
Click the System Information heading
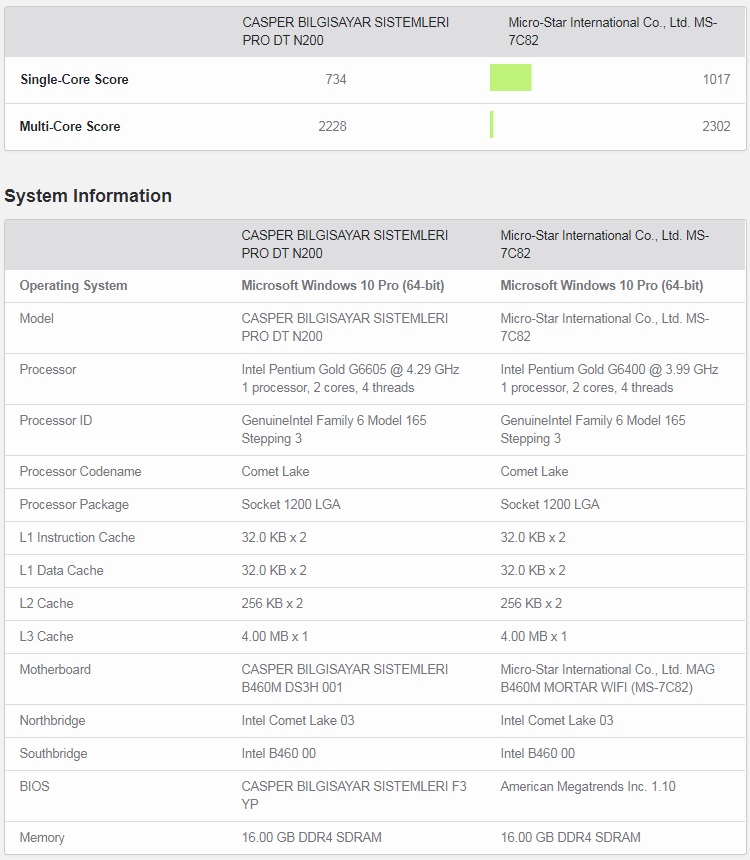88,196
